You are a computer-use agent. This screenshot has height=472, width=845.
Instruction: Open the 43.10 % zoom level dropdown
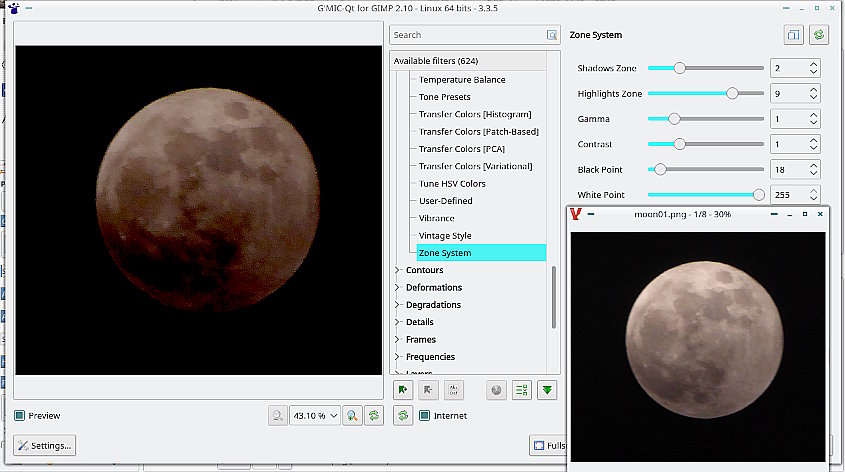[314, 416]
